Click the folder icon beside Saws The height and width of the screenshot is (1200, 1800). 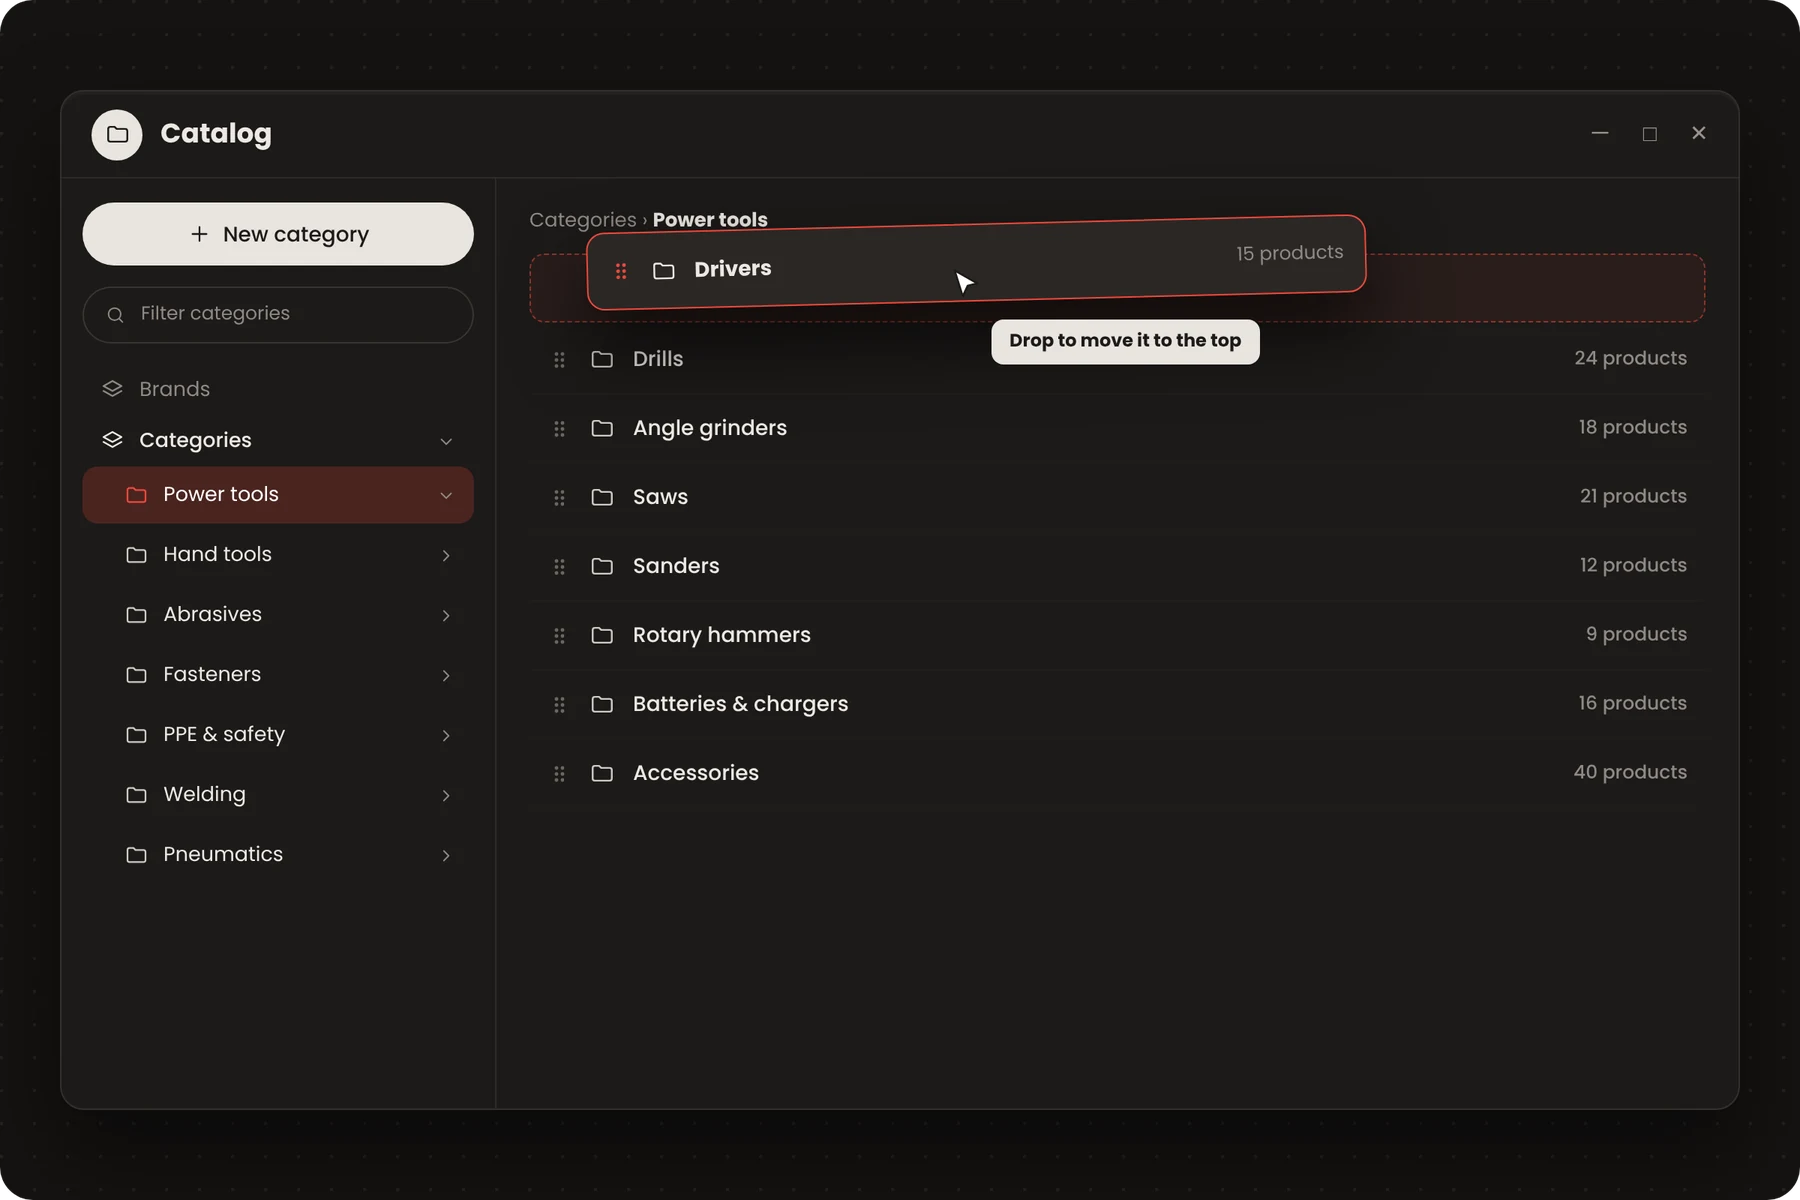click(x=602, y=497)
